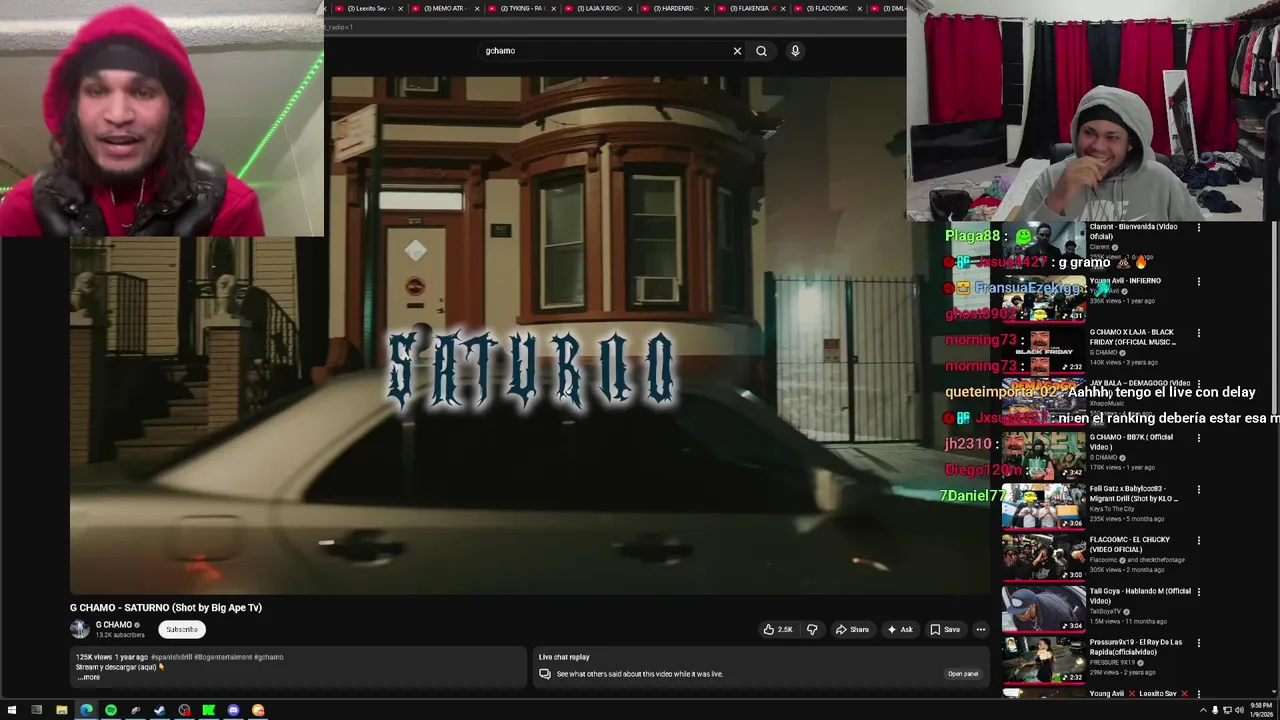Clear the gchamo search text with X
The width and height of the screenshot is (1280, 720).
coord(737,51)
